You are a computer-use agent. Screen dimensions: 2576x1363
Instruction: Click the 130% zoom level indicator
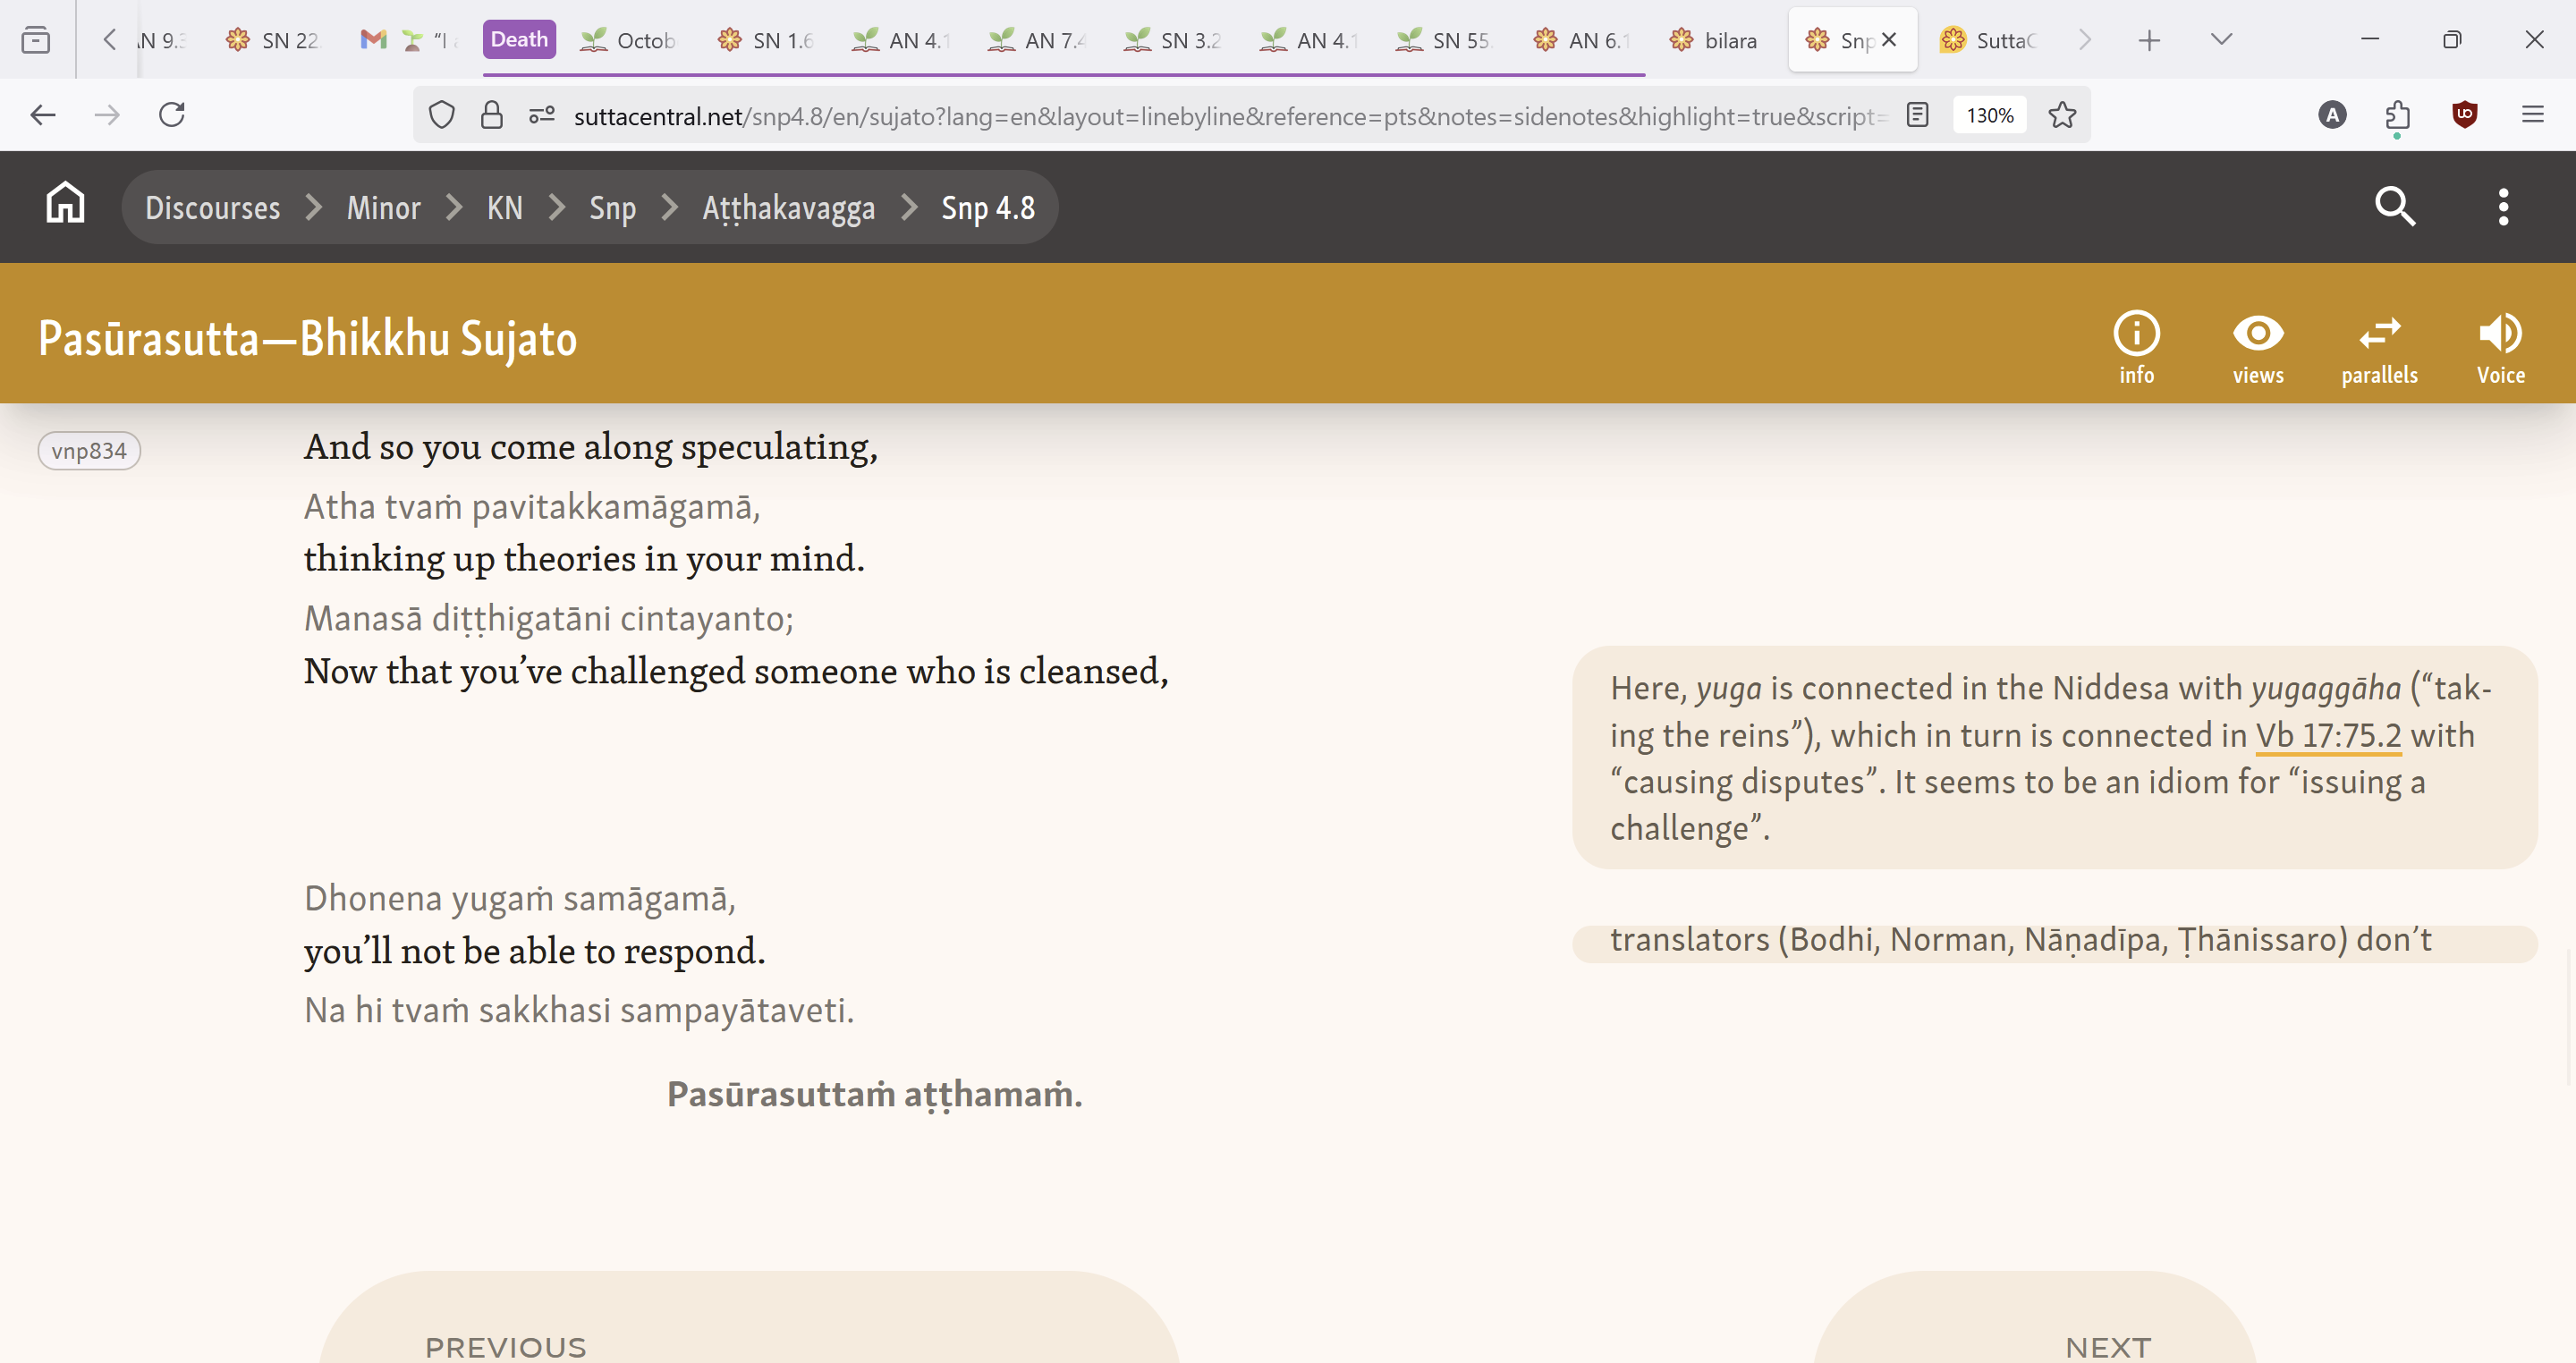1989,115
